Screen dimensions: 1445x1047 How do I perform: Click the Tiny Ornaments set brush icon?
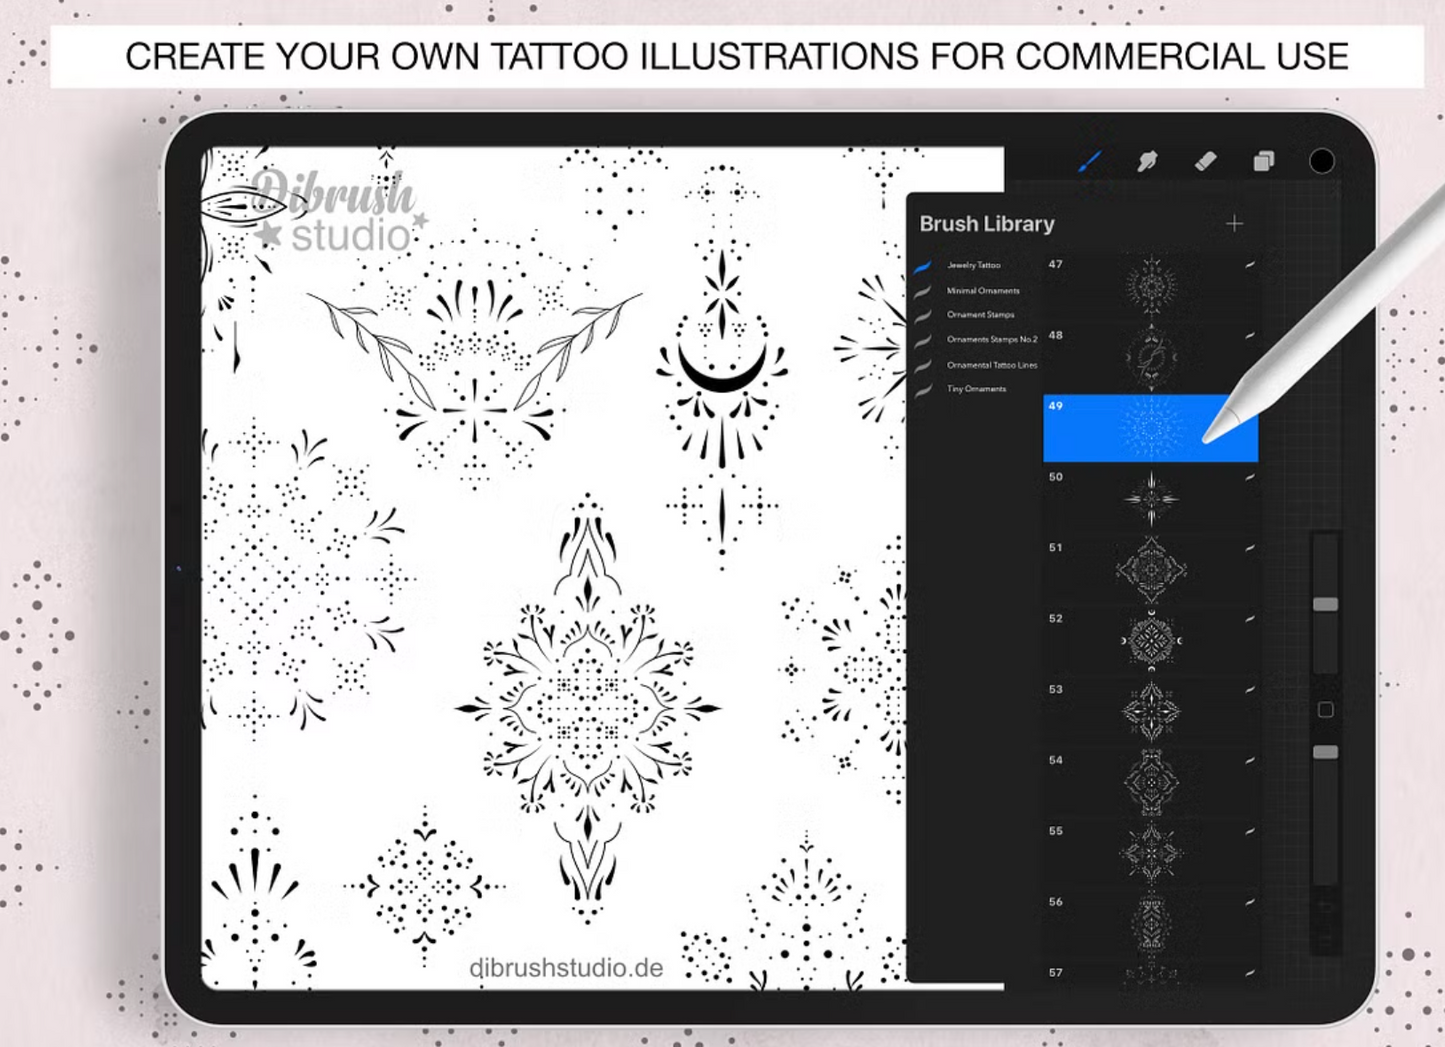(x=922, y=389)
